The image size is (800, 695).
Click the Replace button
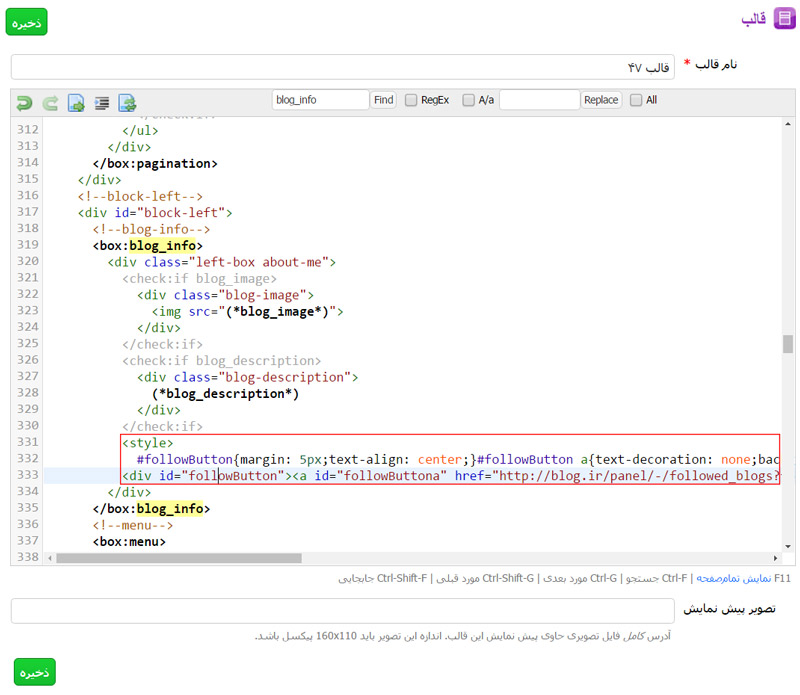601,100
